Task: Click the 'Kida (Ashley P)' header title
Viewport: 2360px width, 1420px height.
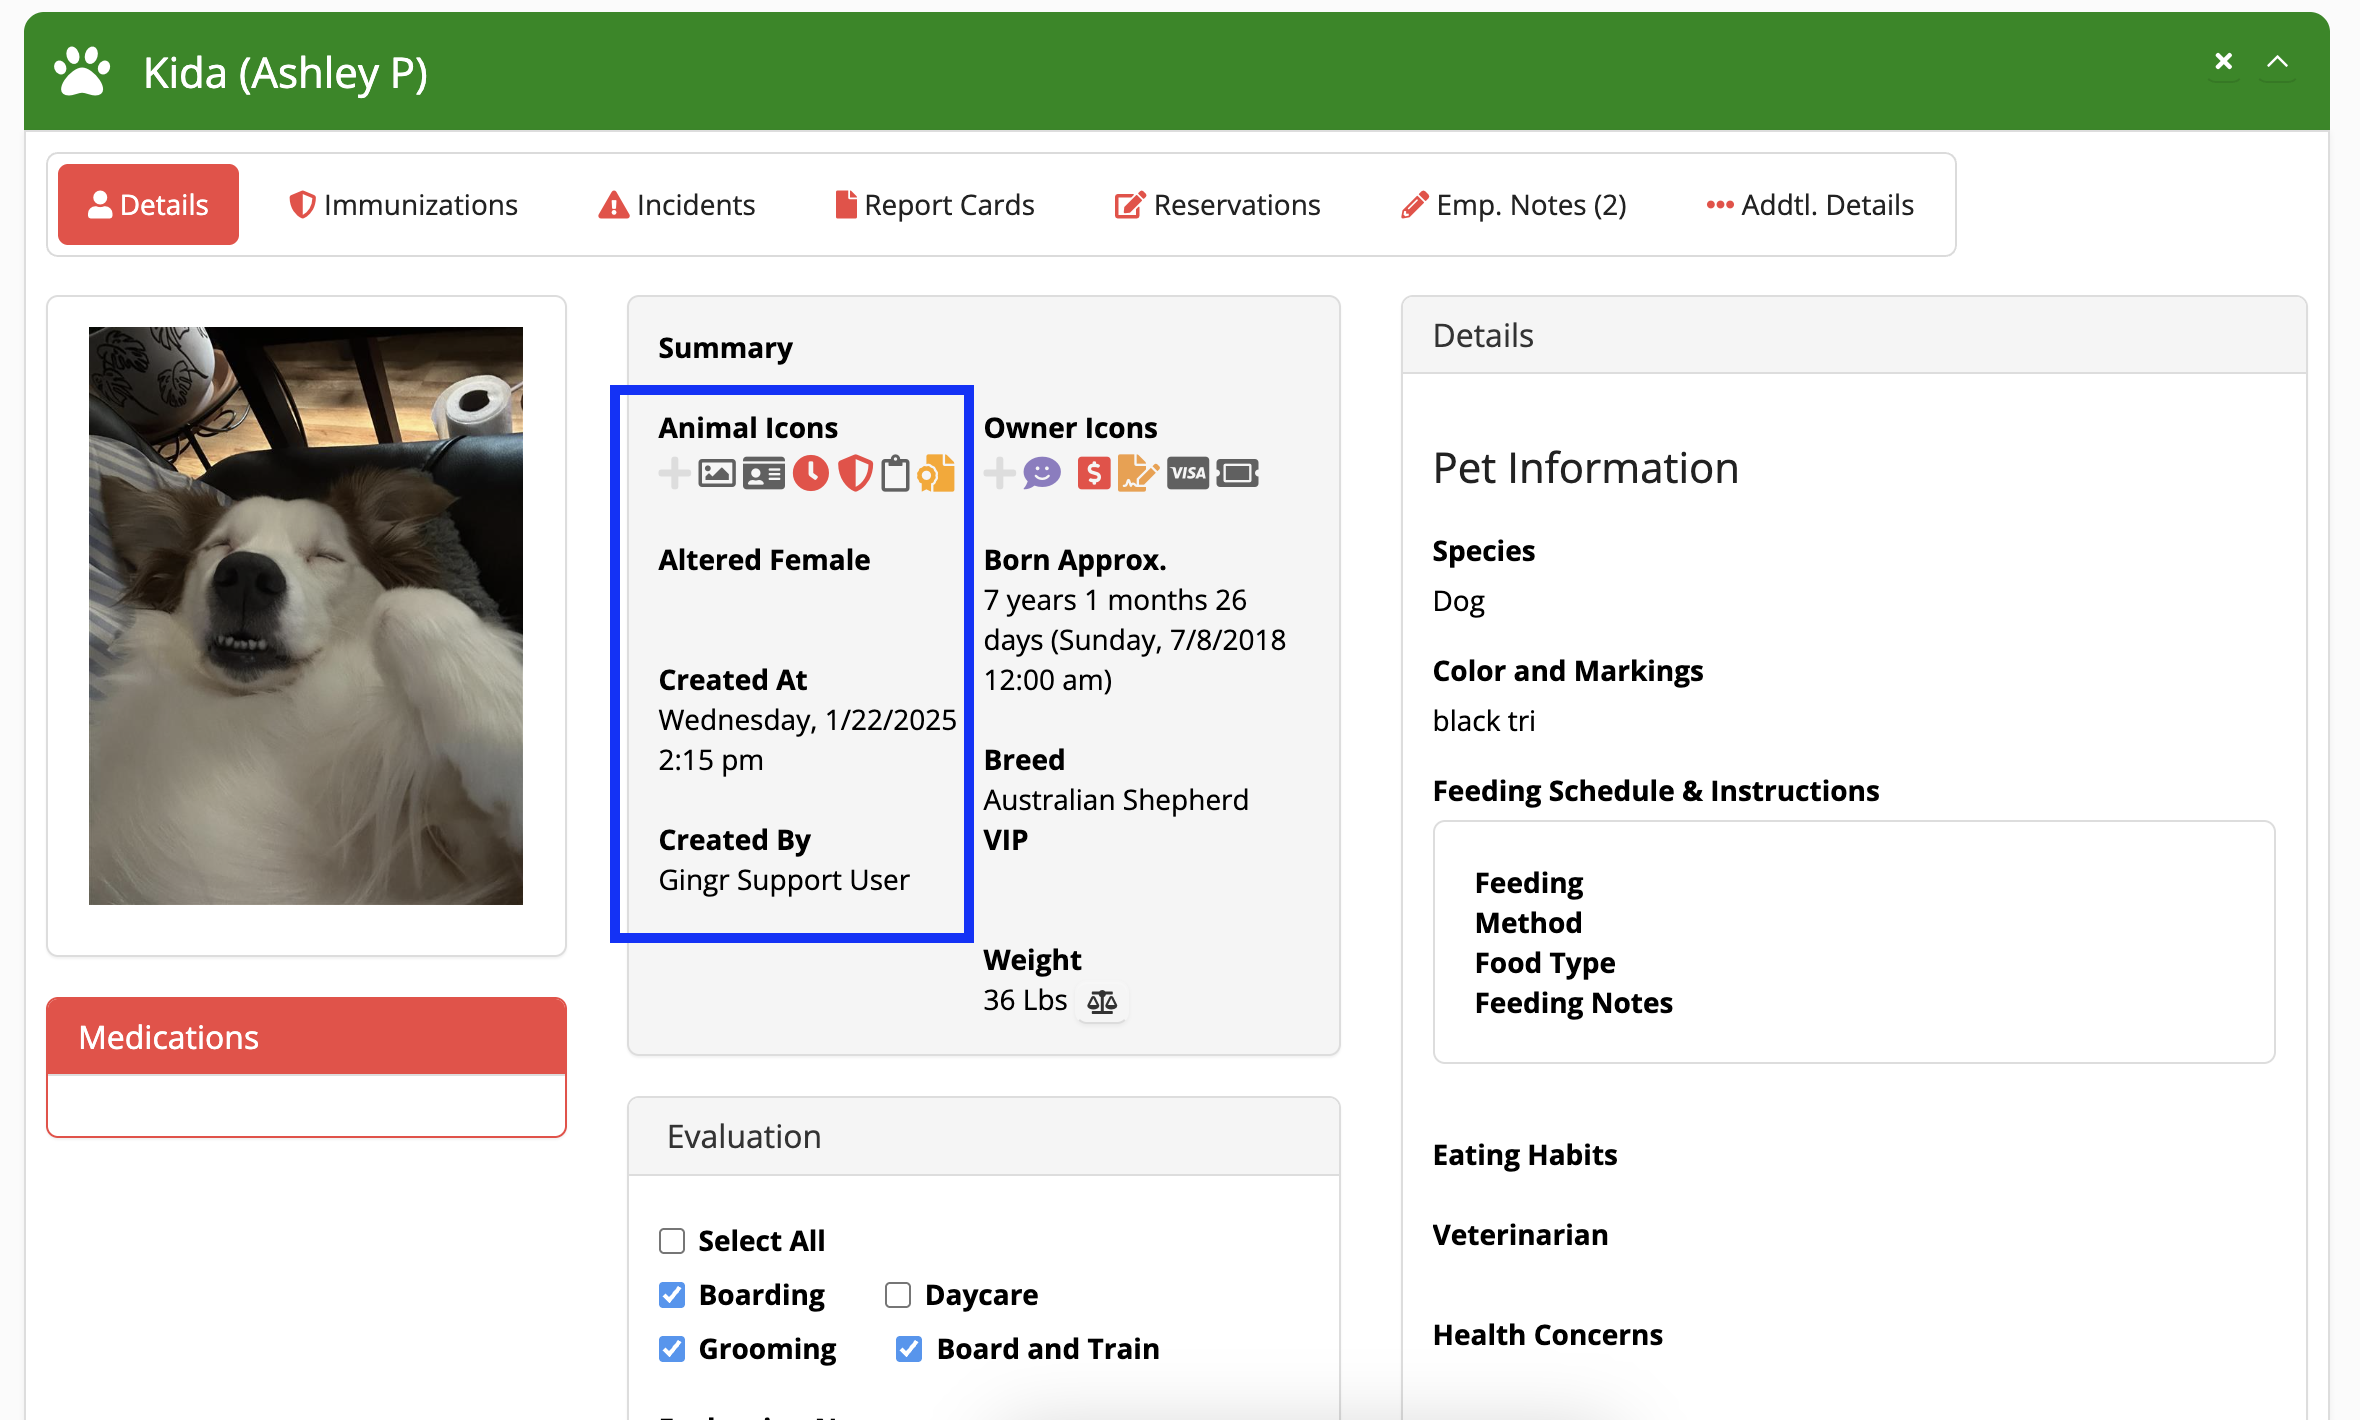Action: (286, 72)
